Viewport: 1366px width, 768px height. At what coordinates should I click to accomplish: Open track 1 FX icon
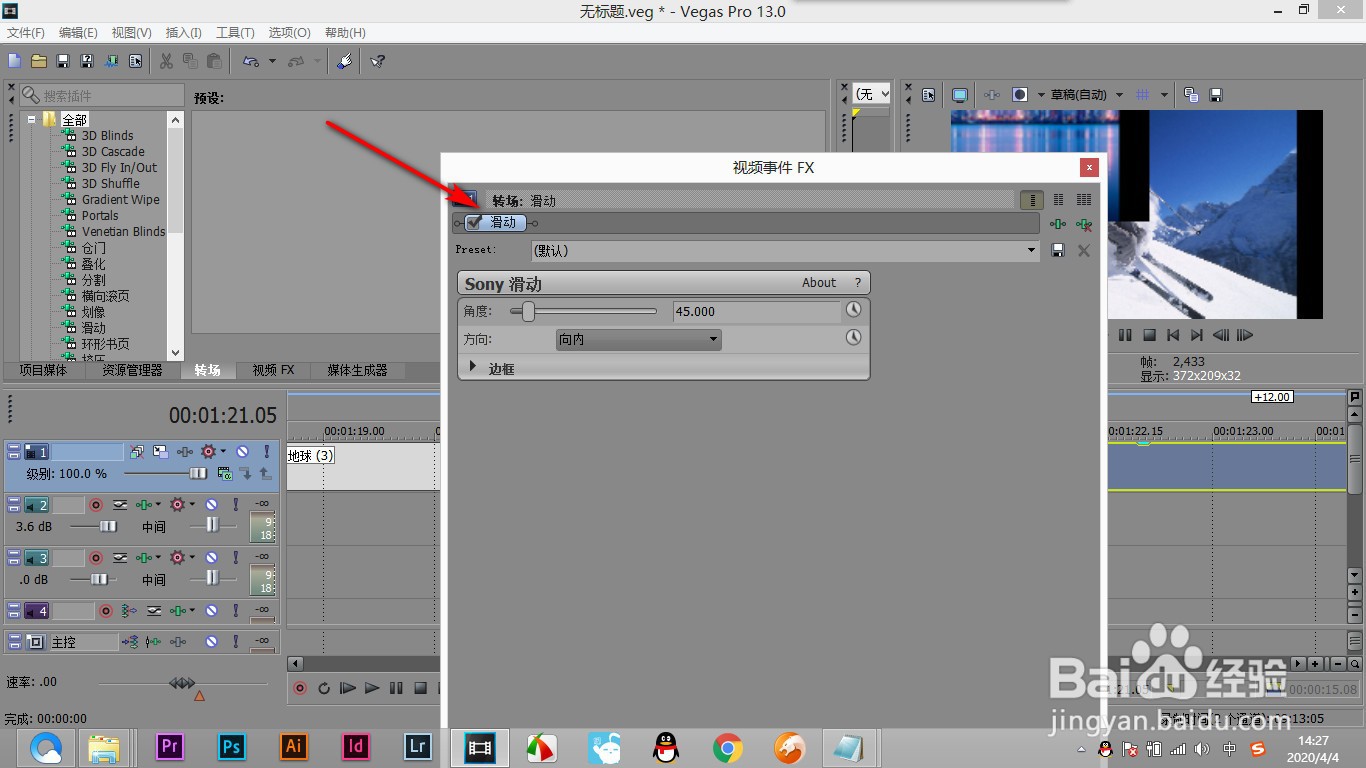click(x=185, y=452)
